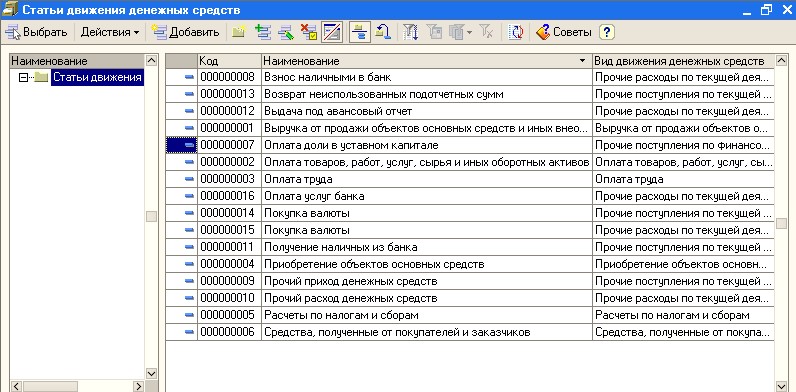Click the Вид движения денежных средств column header

click(683, 61)
